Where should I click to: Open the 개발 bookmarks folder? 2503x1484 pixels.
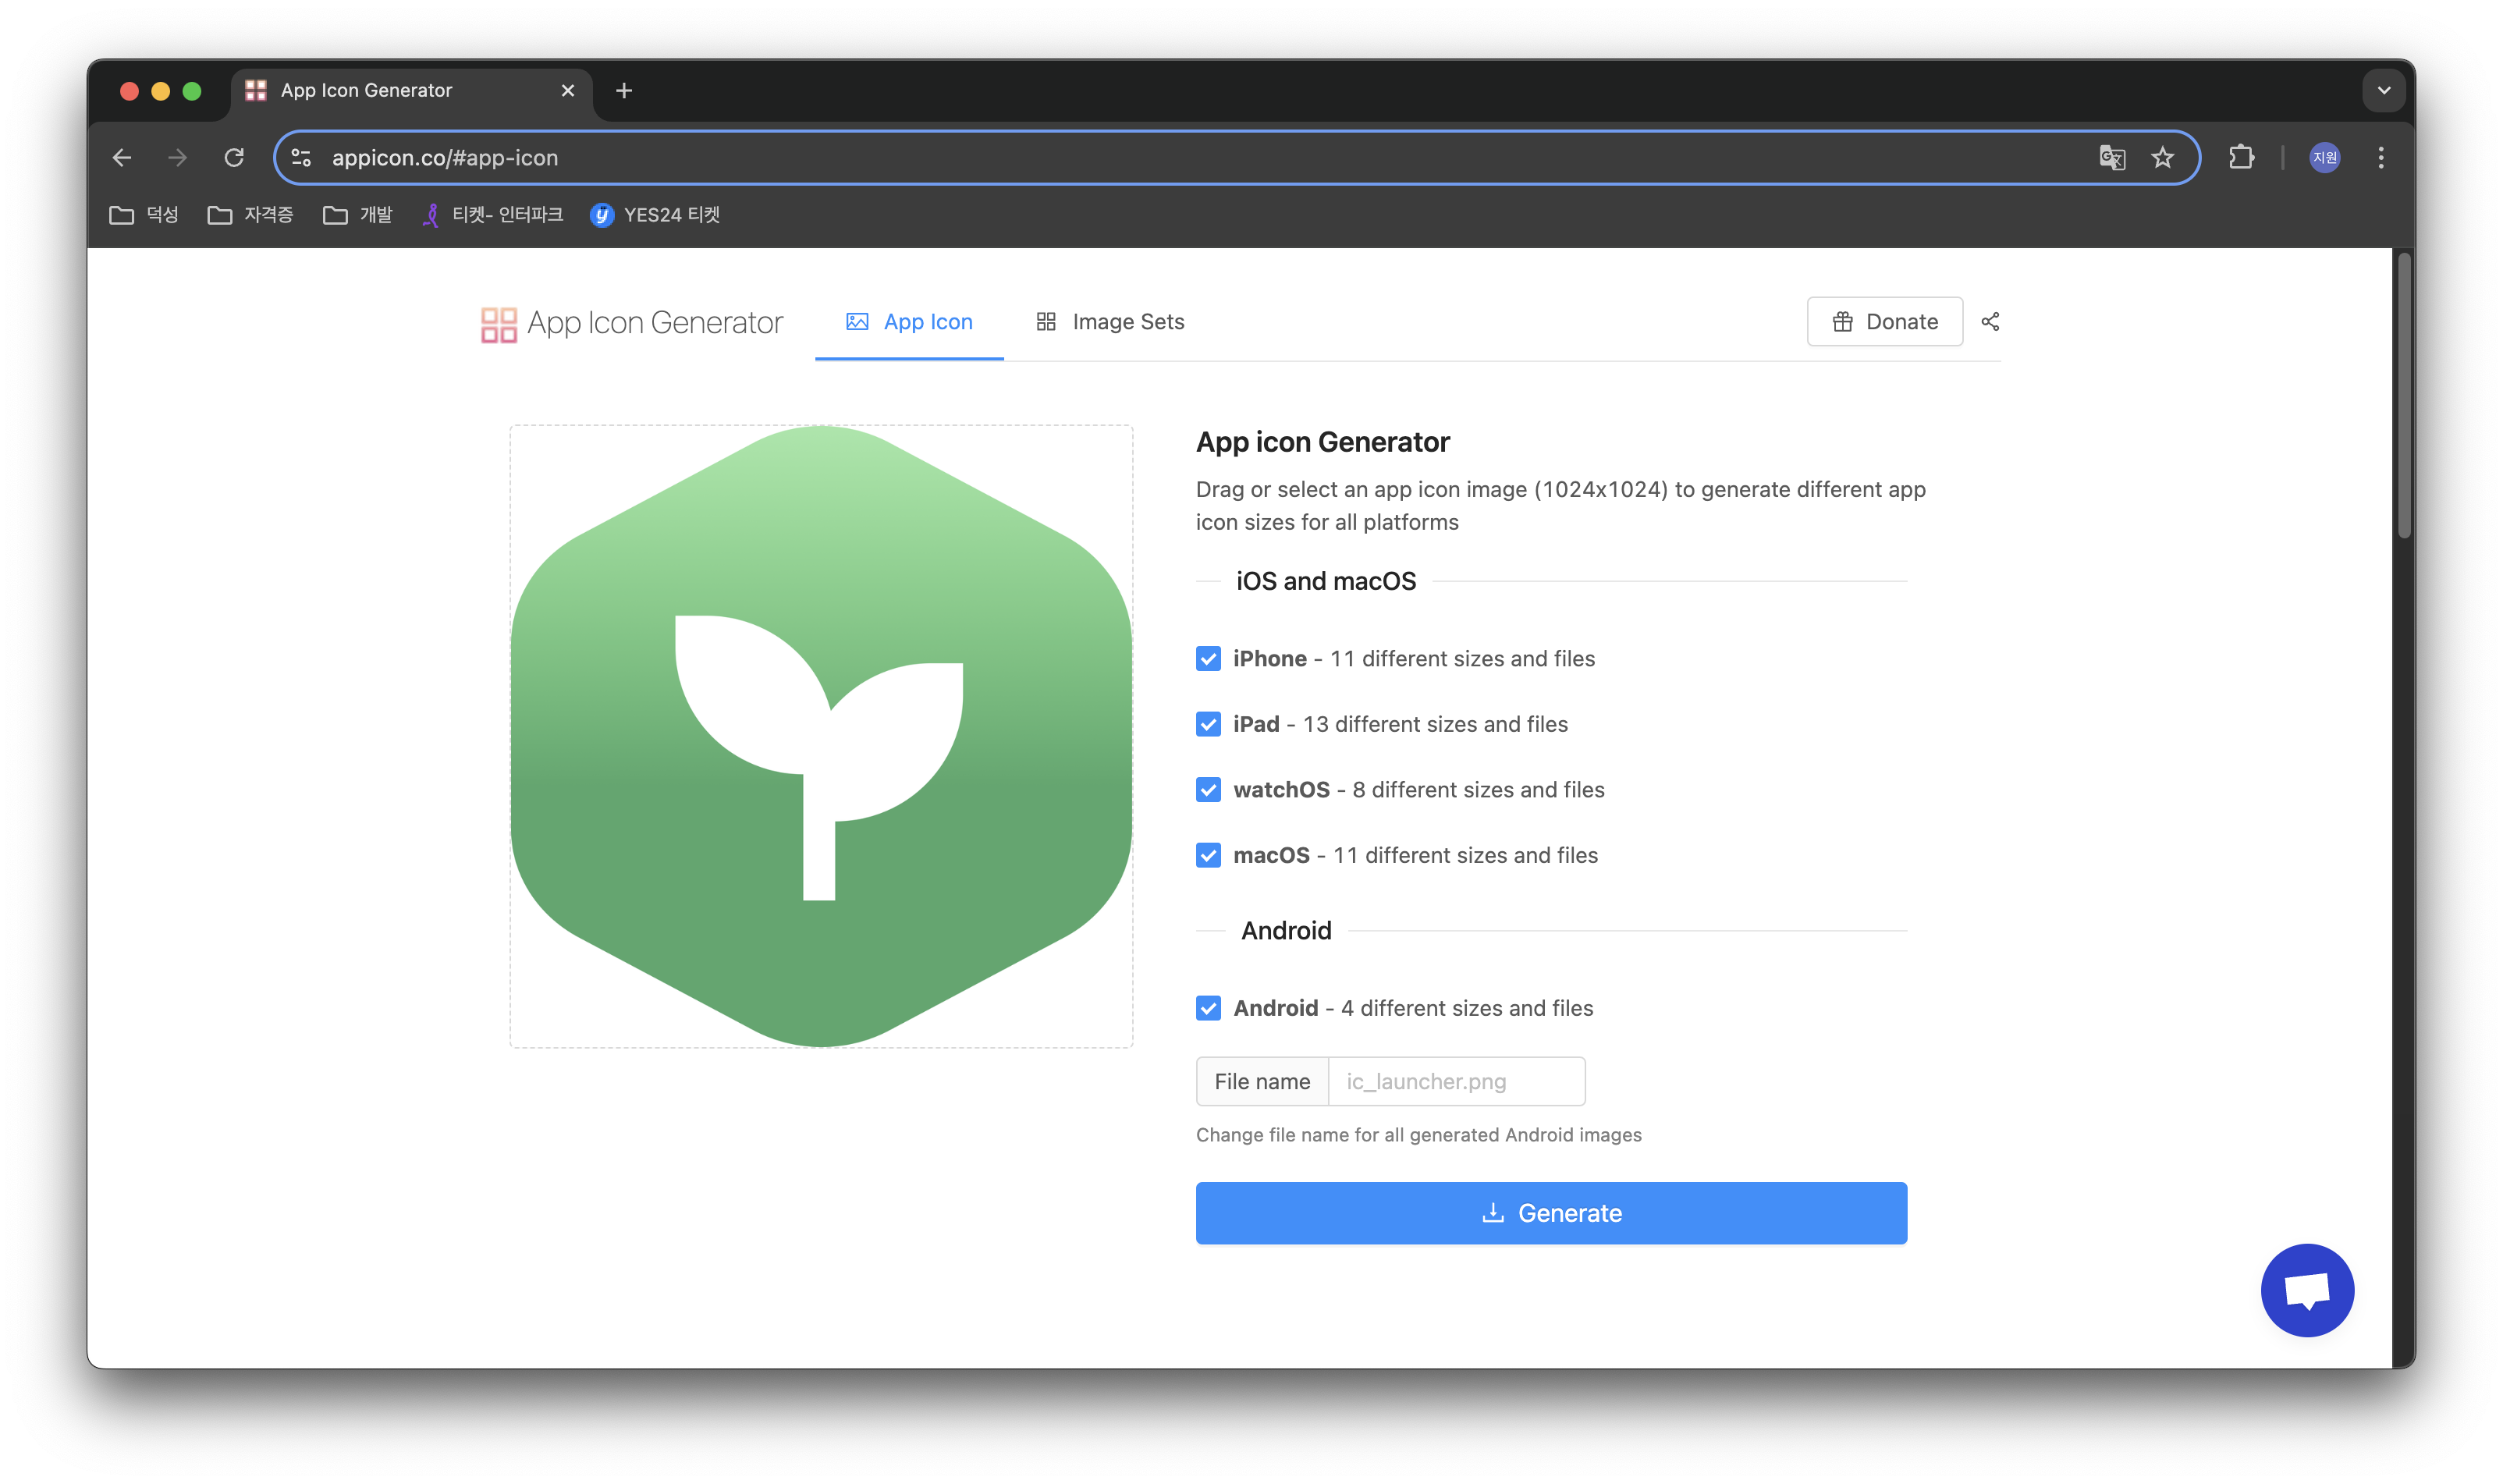coord(358,215)
